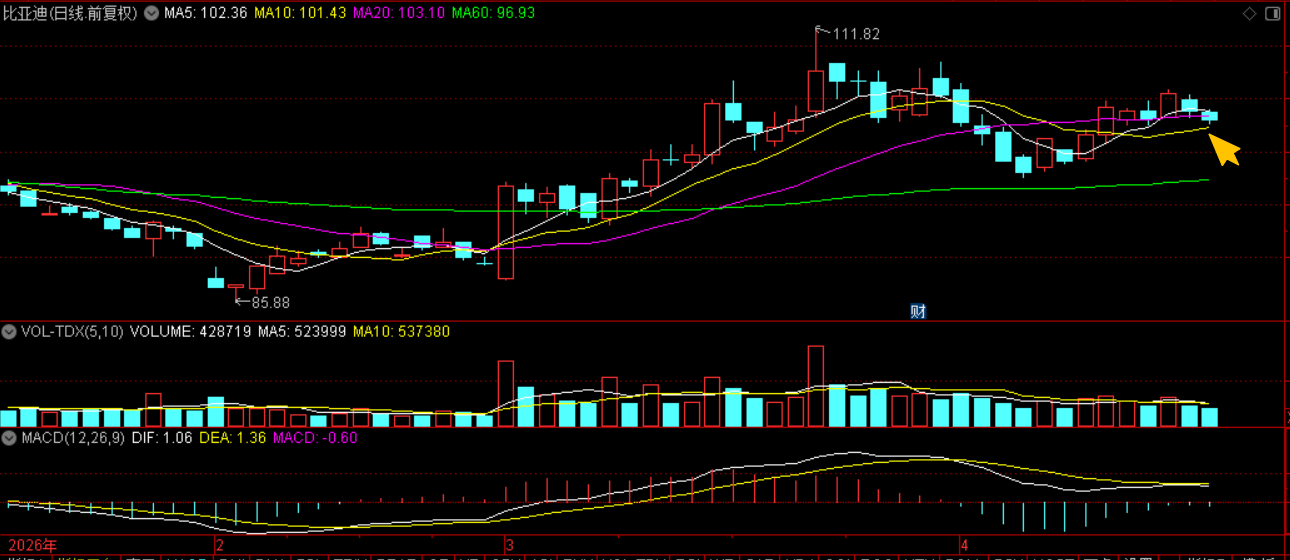Click the month 2 marker on time axis

click(x=219, y=546)
